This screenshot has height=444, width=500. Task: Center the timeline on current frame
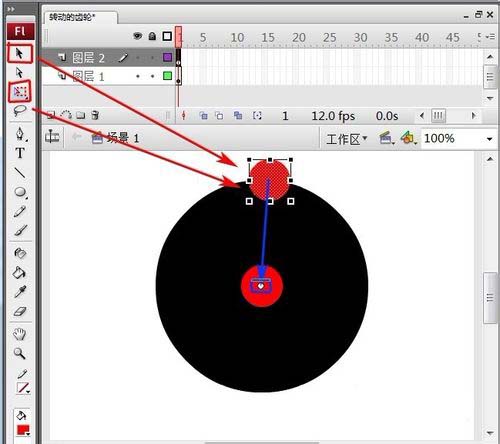pyautogui.click(x=183, y=116)
